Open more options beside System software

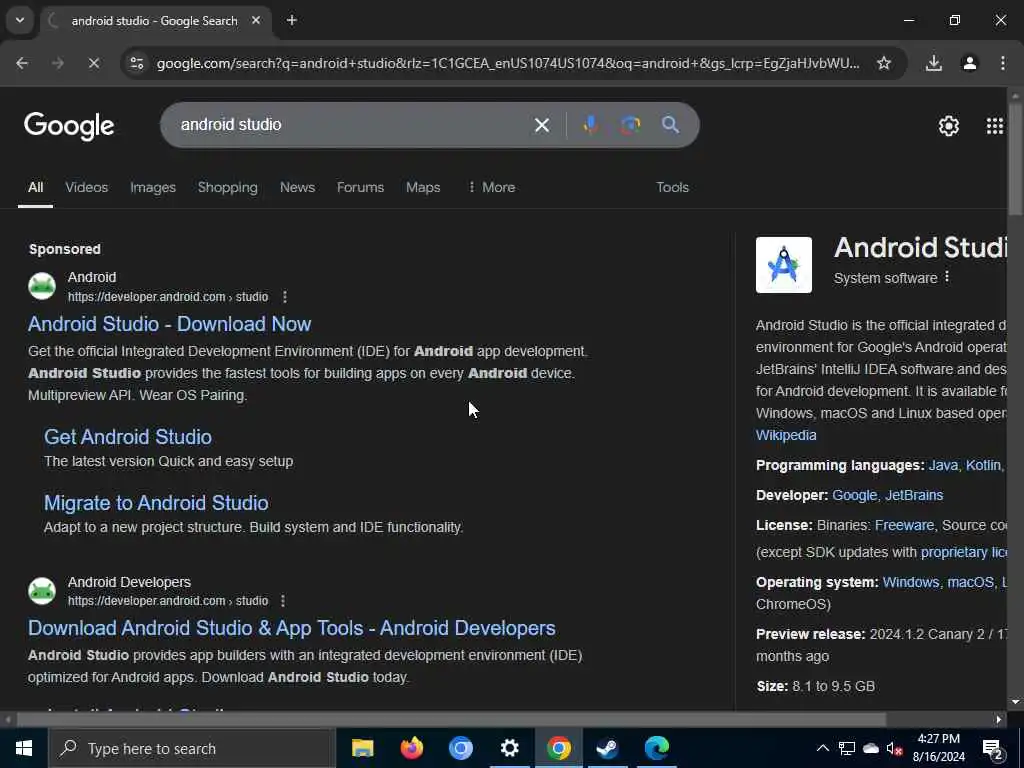pyautogui.click(x=947, y=278)
